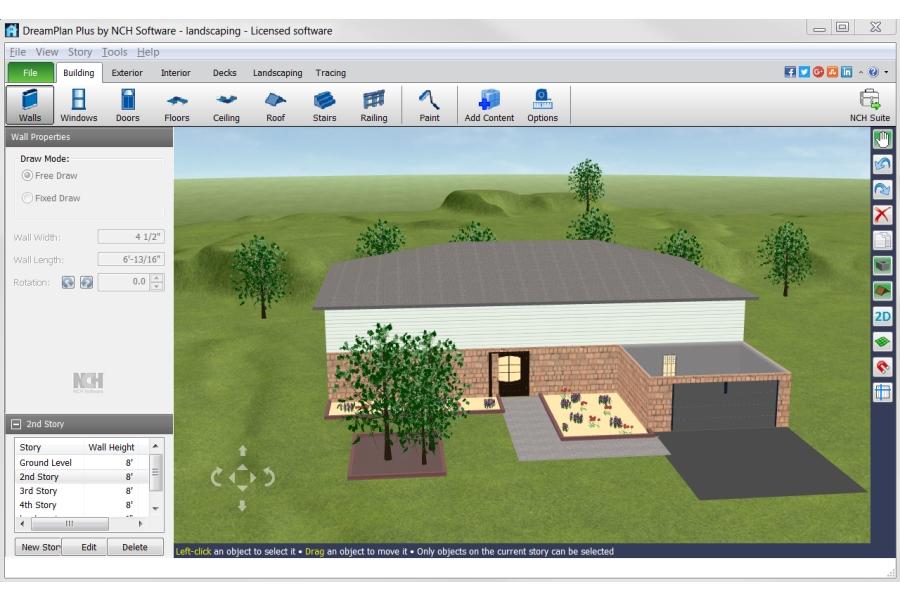
Task: Click the green File tab
Action: [x=30, y=73]
